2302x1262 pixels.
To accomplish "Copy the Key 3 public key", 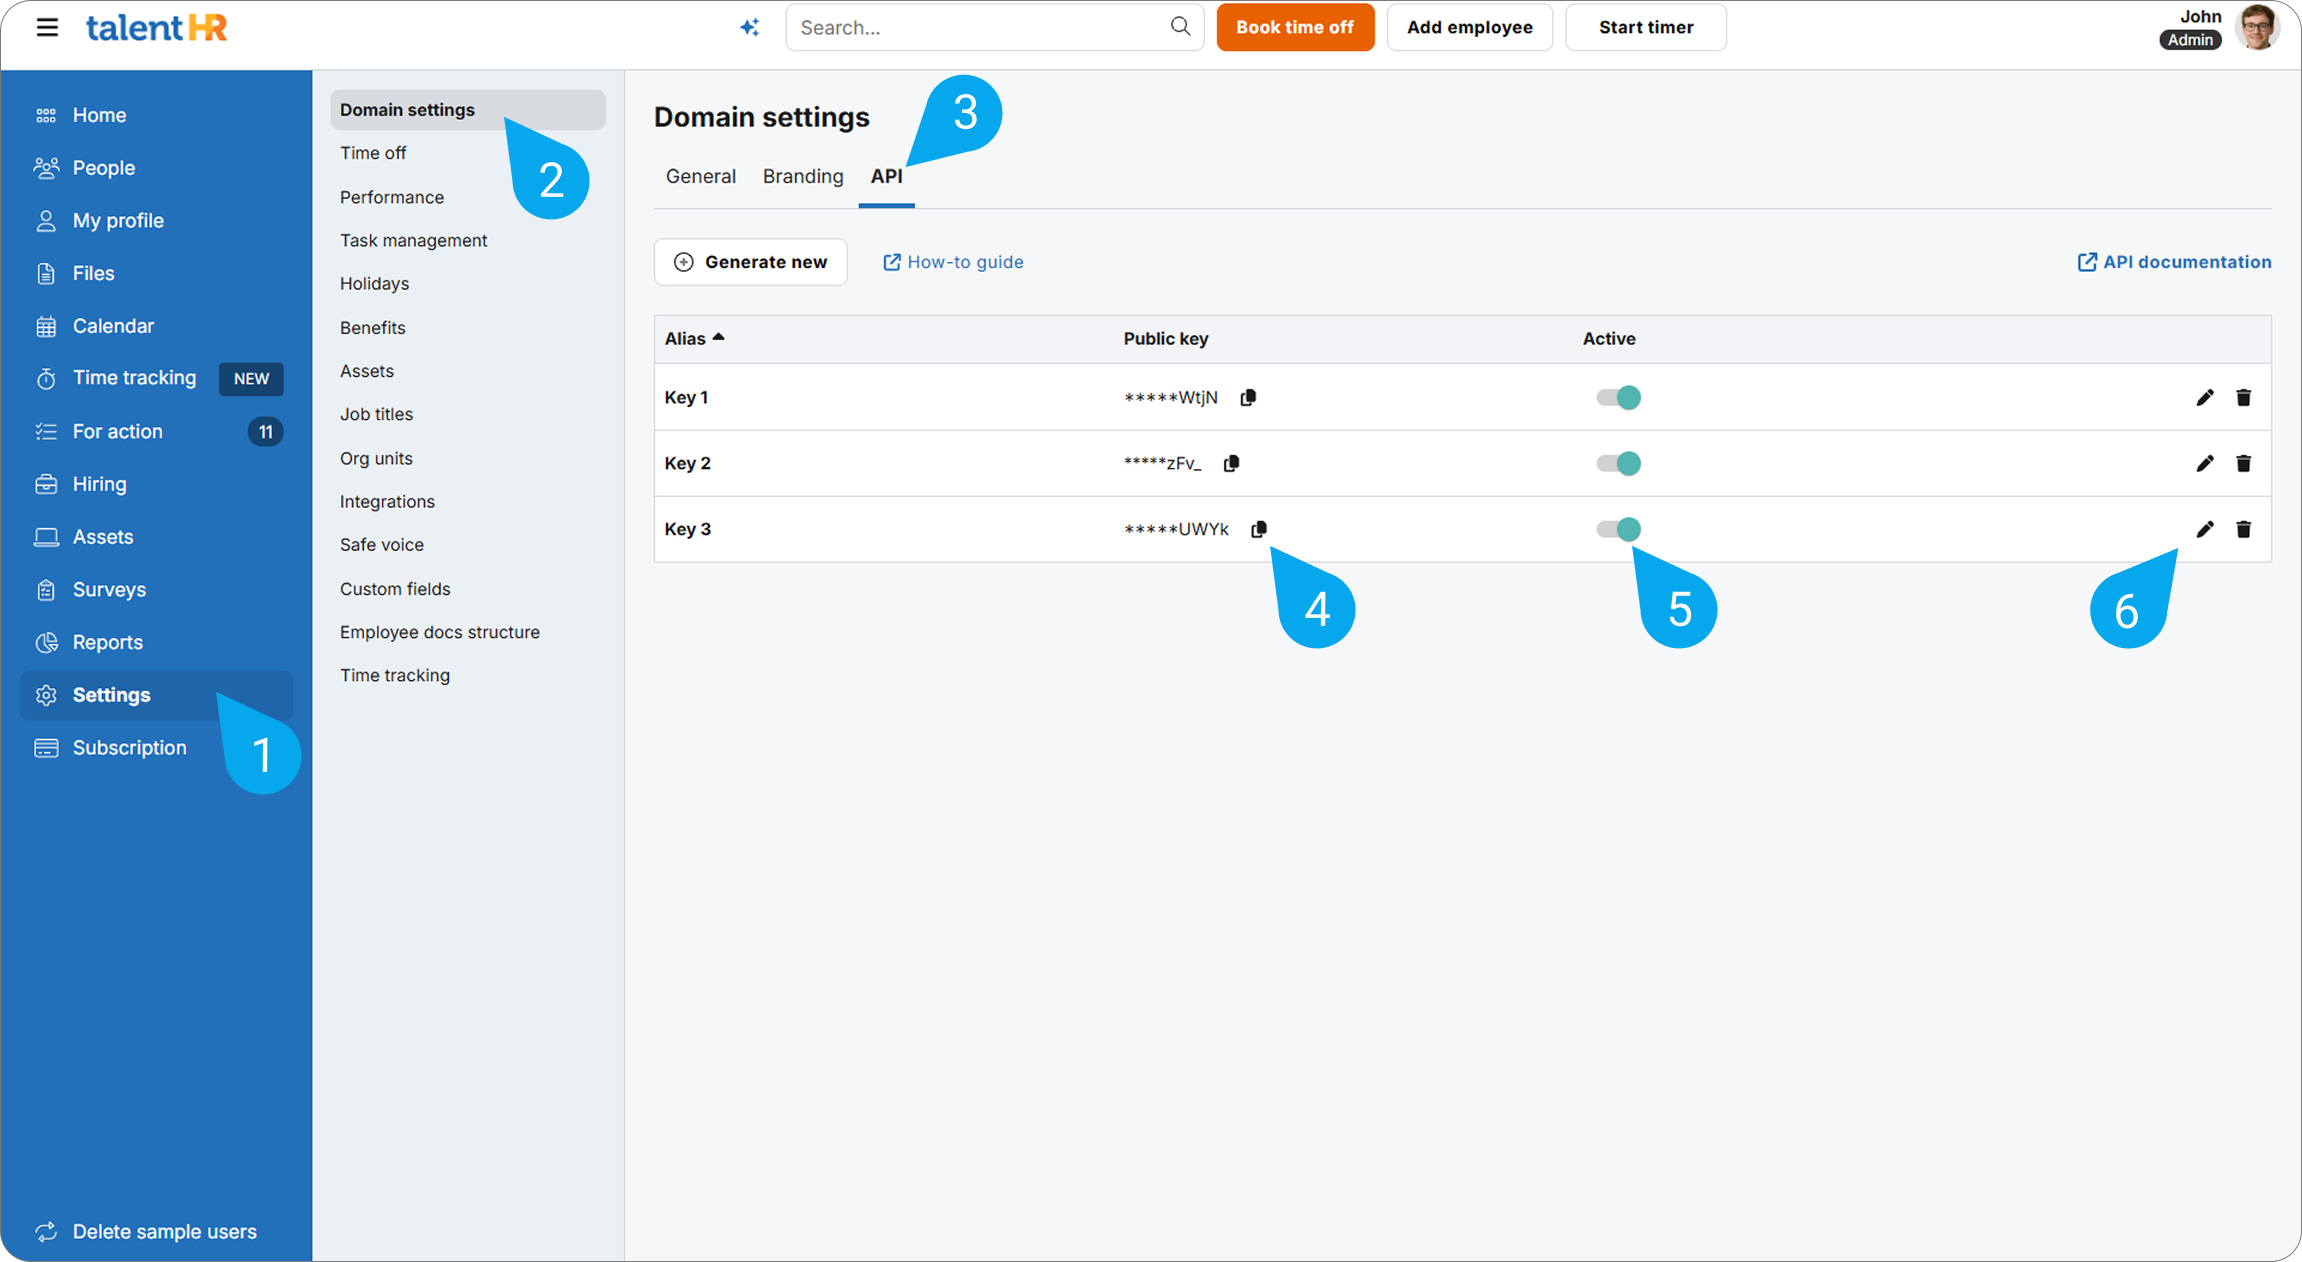I will [x=1259, y=530].
